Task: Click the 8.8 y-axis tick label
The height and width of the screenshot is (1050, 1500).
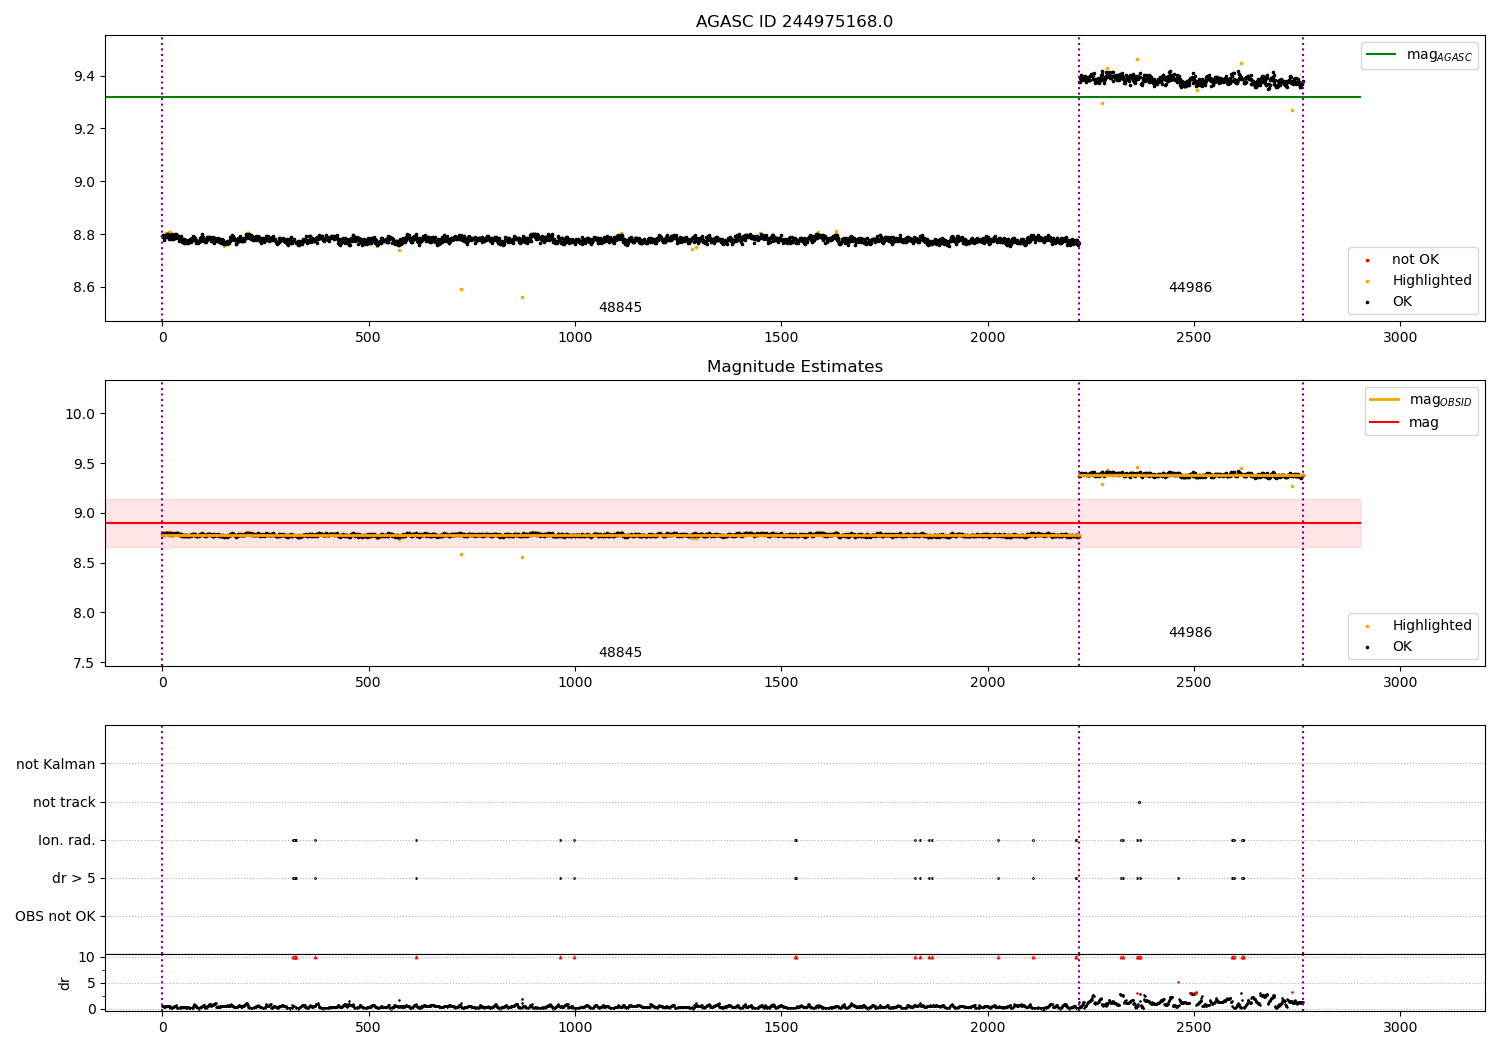Action: coord(83,235)
